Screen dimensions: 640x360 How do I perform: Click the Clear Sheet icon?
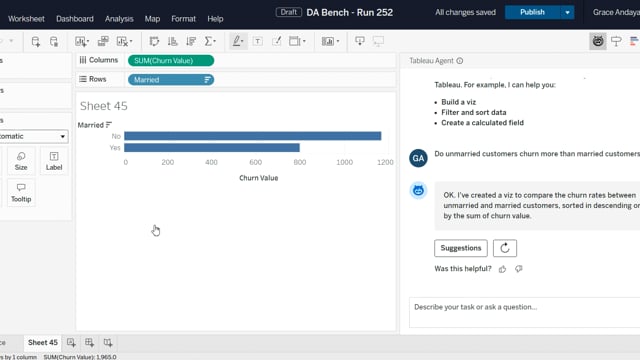[x=124, y=41]
